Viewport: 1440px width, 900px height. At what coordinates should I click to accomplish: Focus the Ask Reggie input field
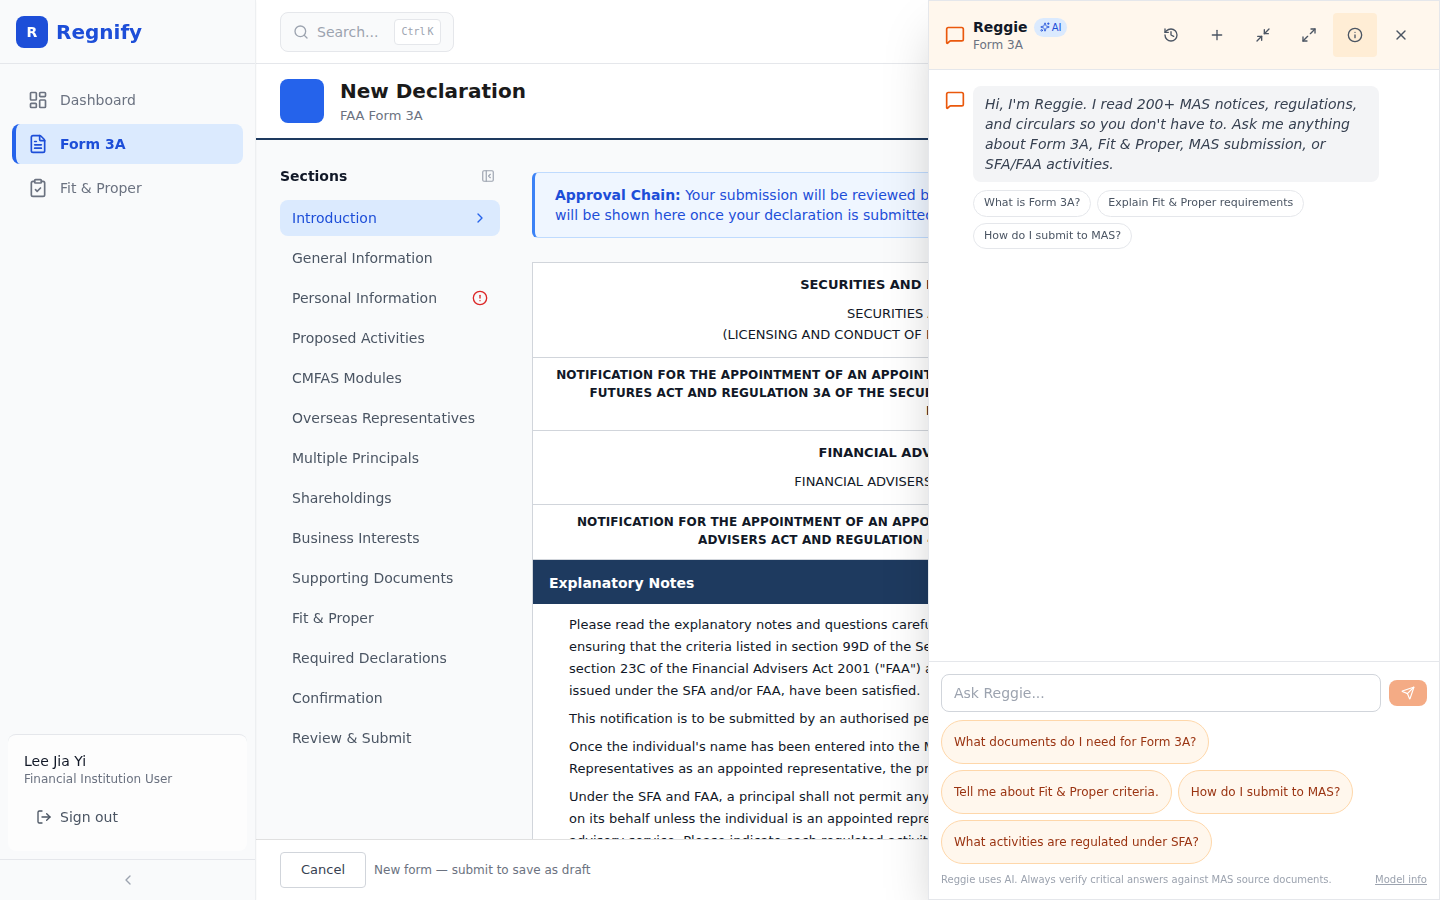(x=1161, y=693)
